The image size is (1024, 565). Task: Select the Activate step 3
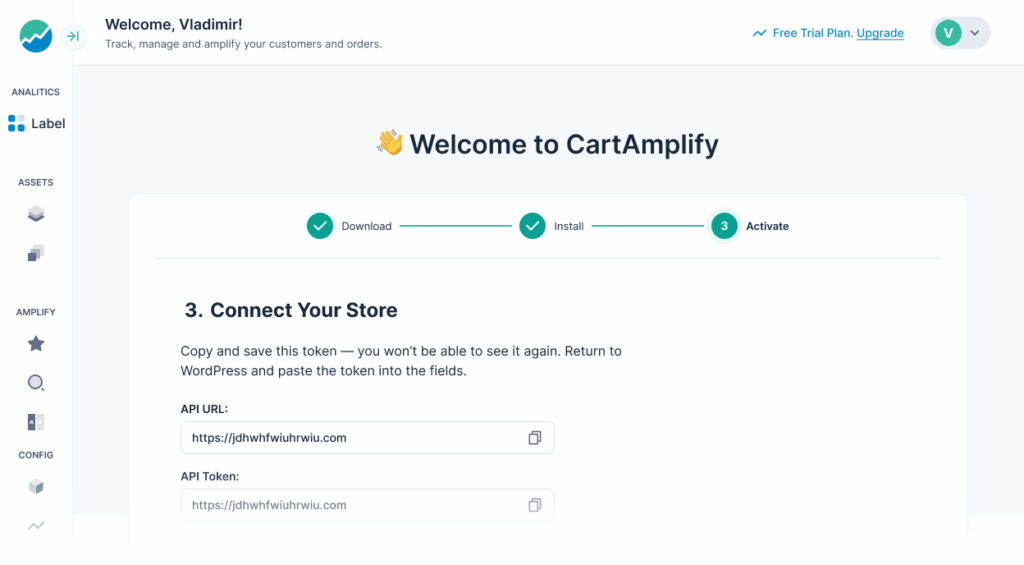pyautogui.click(x=750, y=226)
